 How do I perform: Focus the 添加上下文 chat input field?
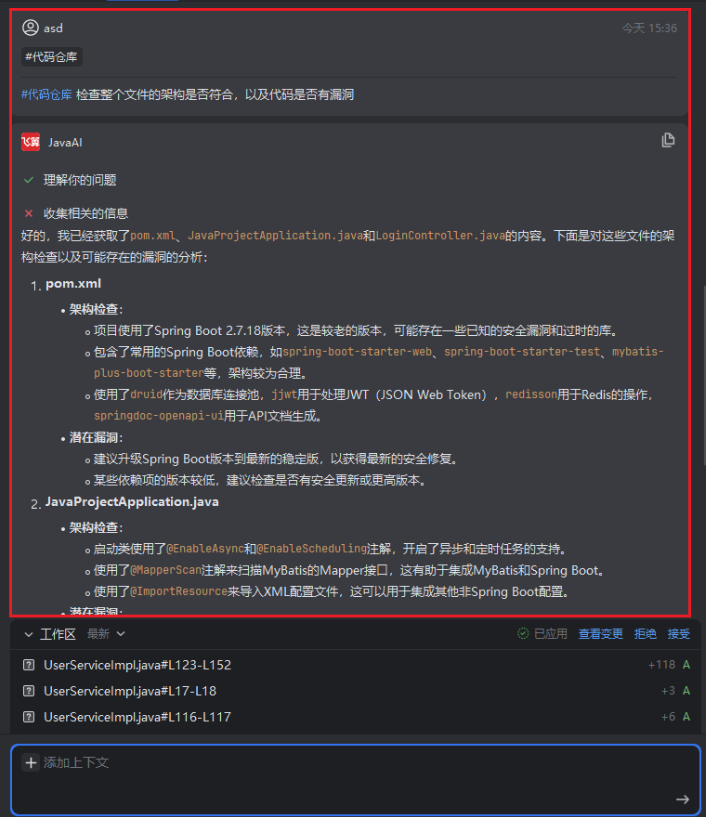(x=355, y=780)
